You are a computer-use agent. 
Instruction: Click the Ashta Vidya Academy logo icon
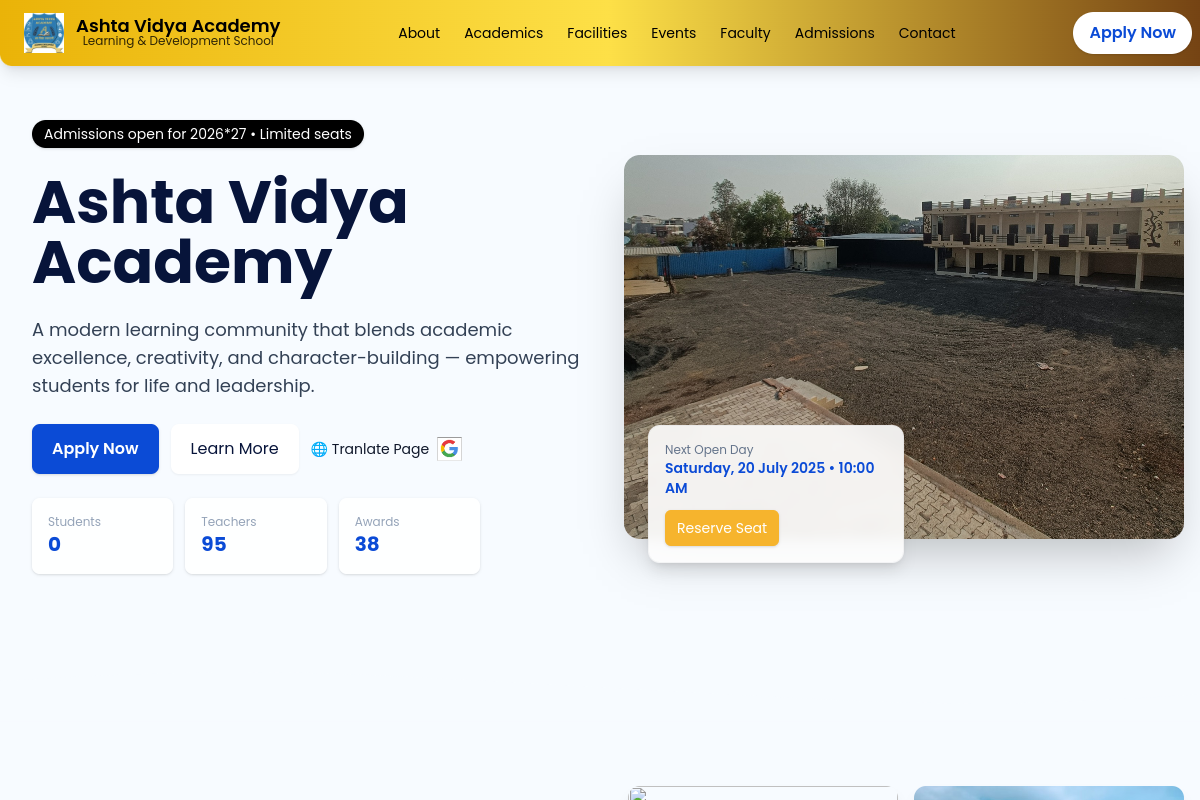[44, 33]
